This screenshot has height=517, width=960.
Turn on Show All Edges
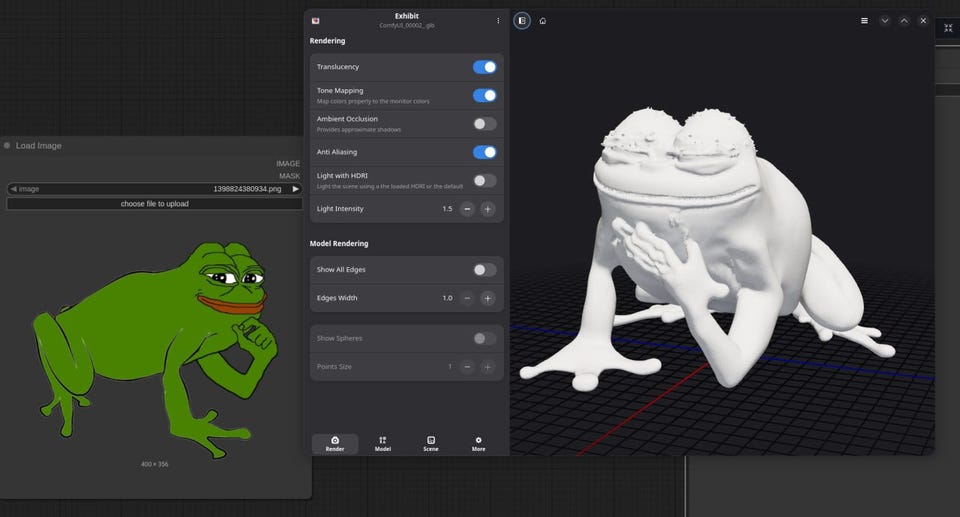[484, 270]
